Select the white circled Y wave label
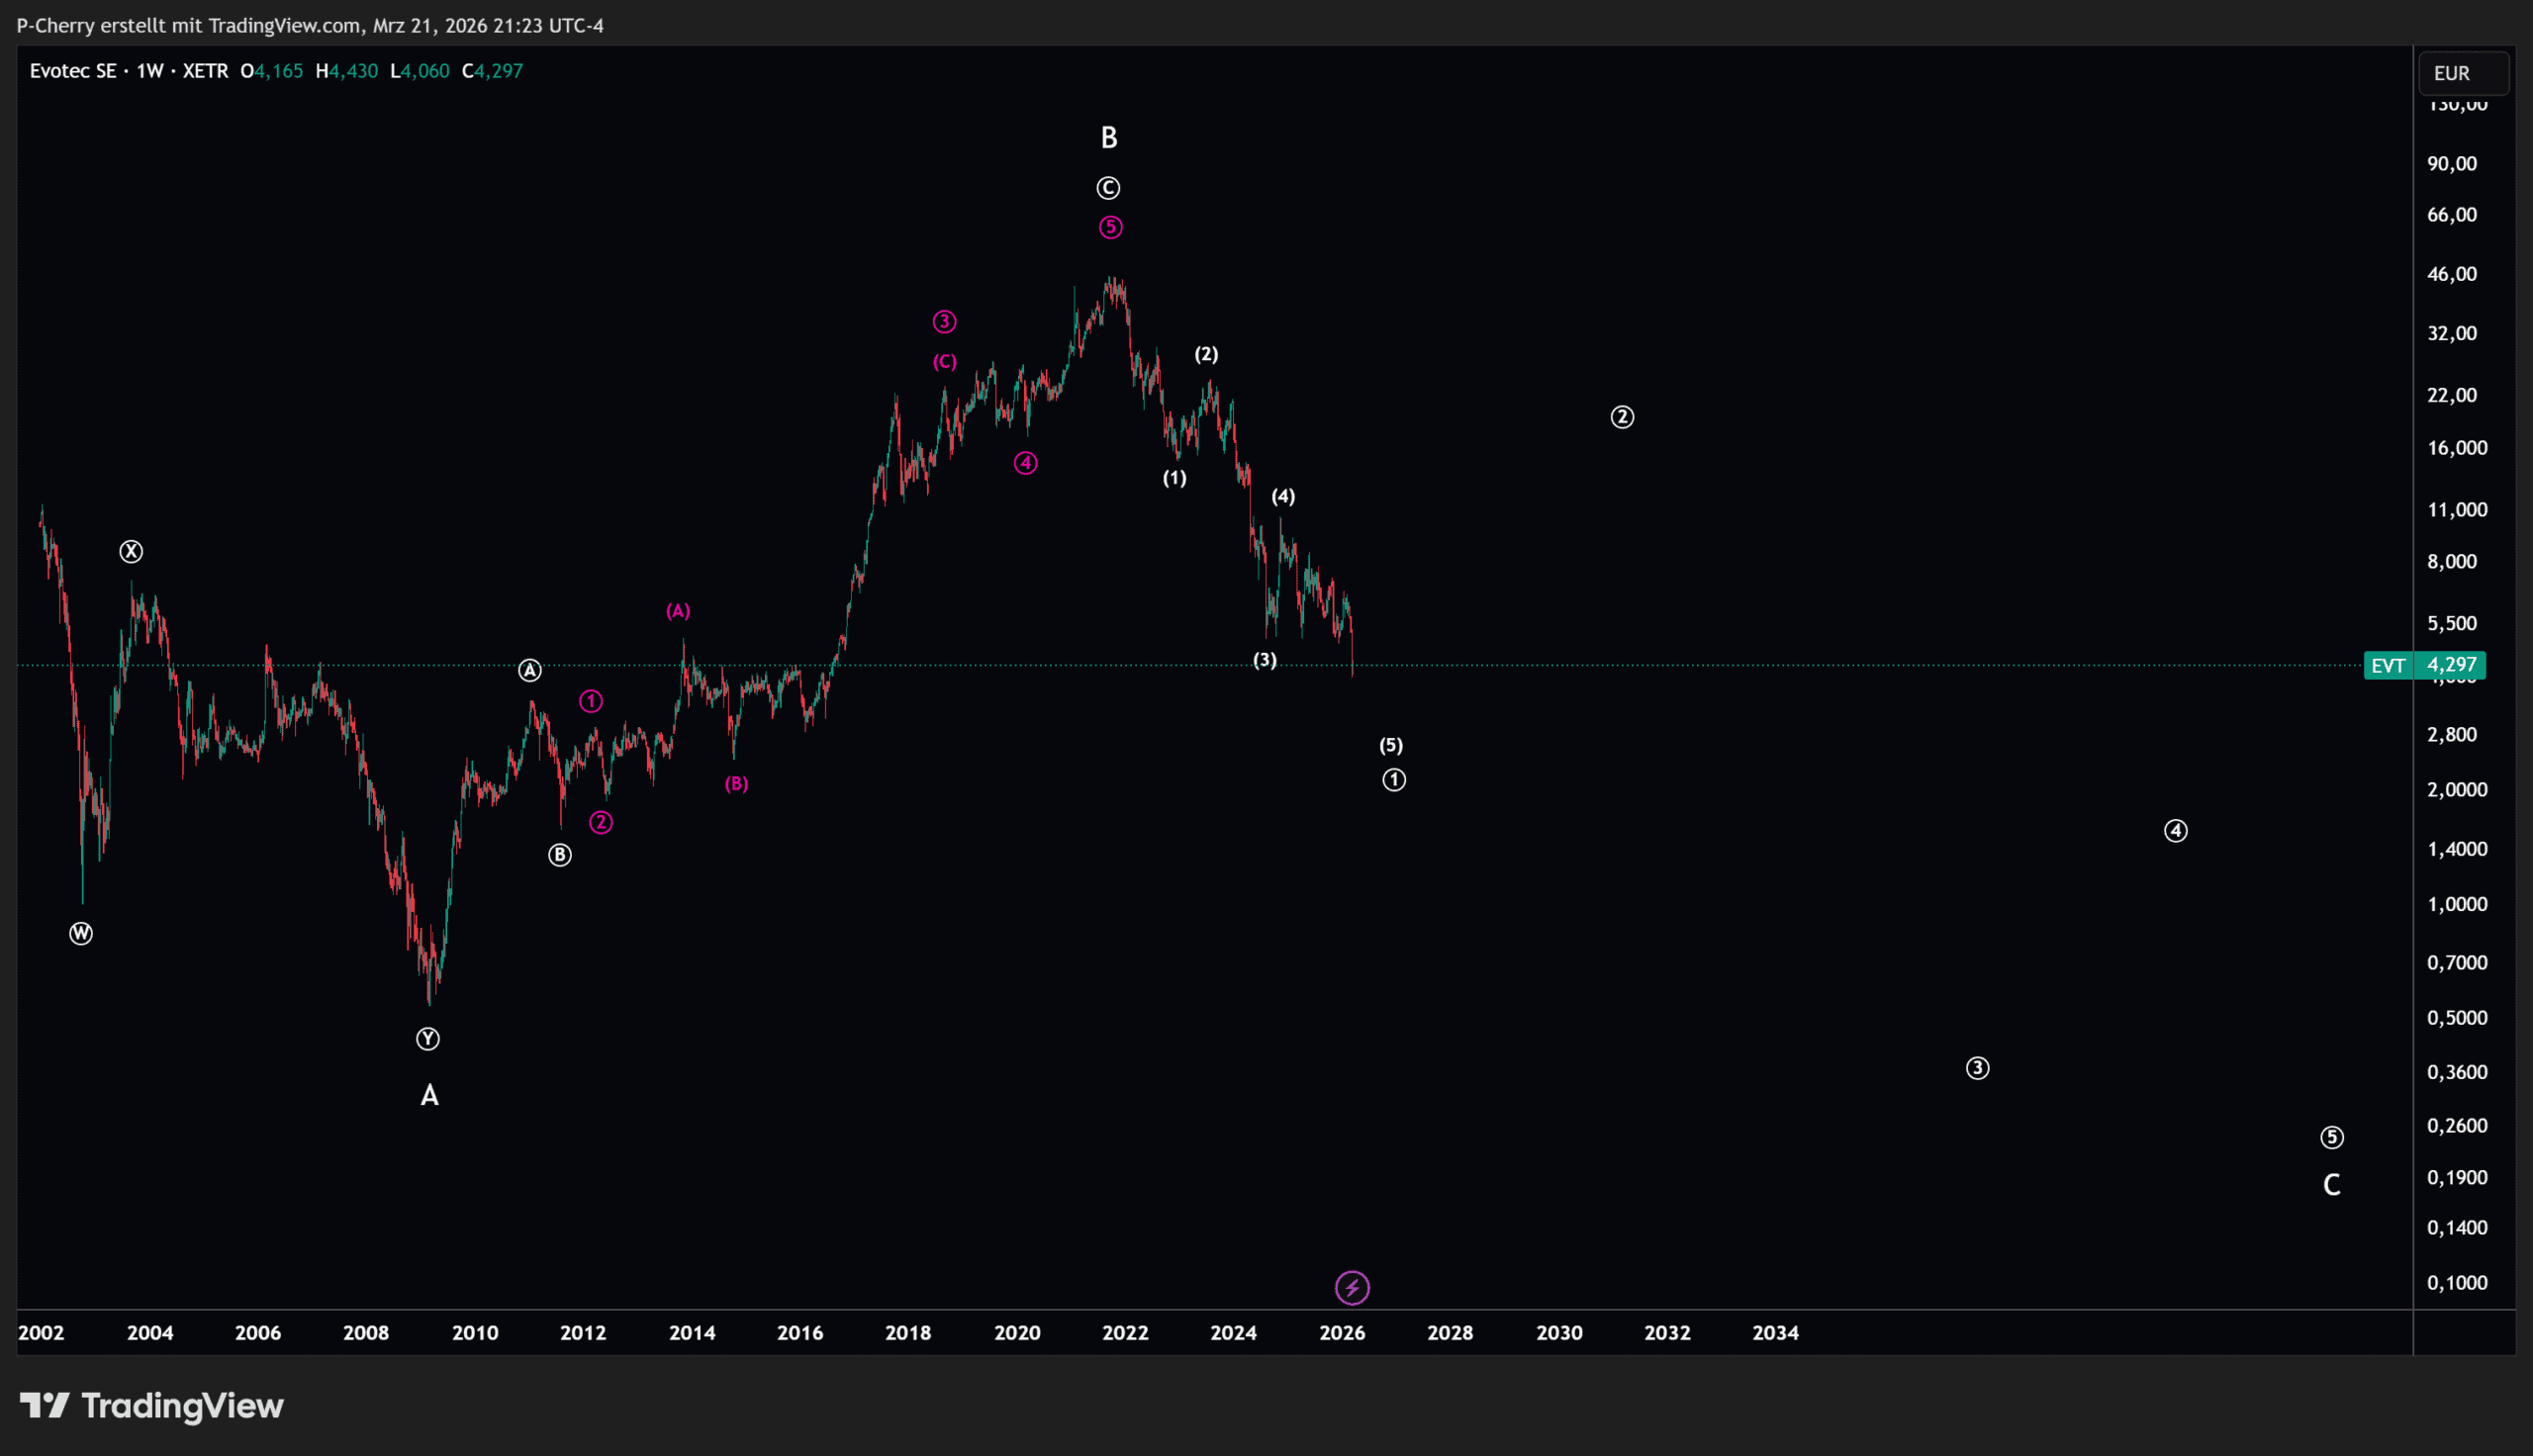This screenshot has width=2533, height=1456. tap(428, 1039)
